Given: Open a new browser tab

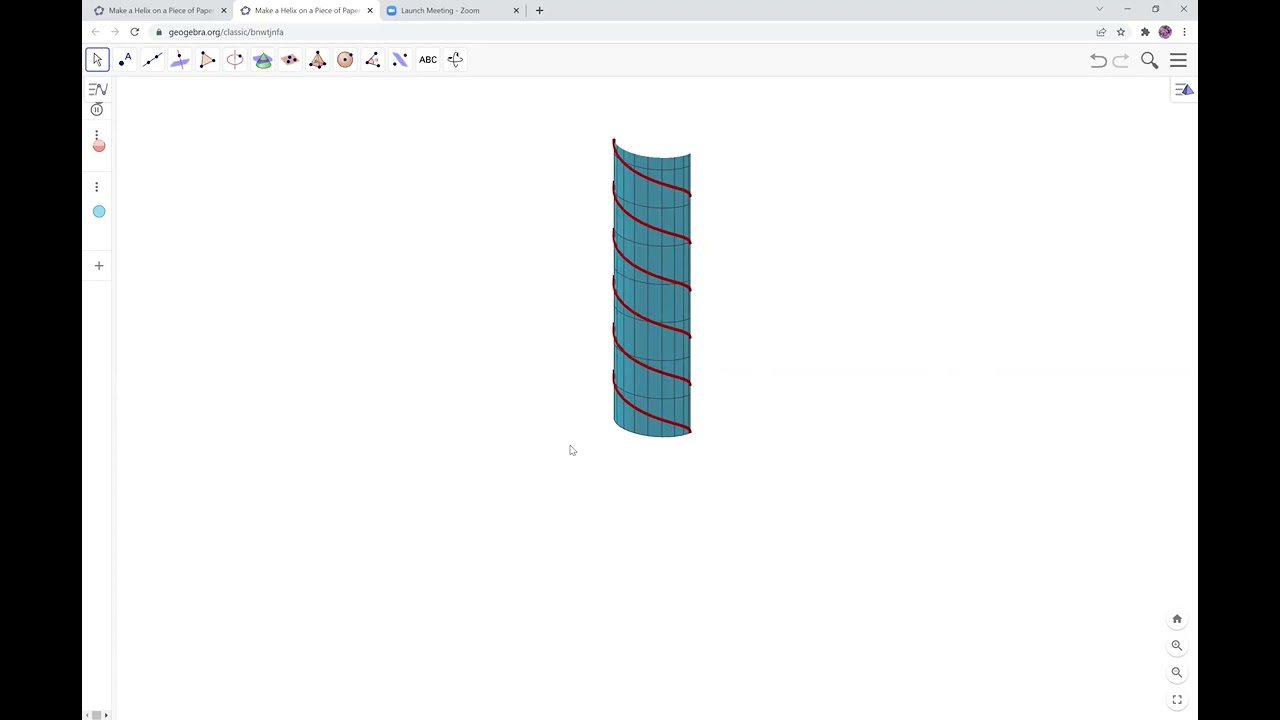Looking at the screenshot, I should pos(539,10).
